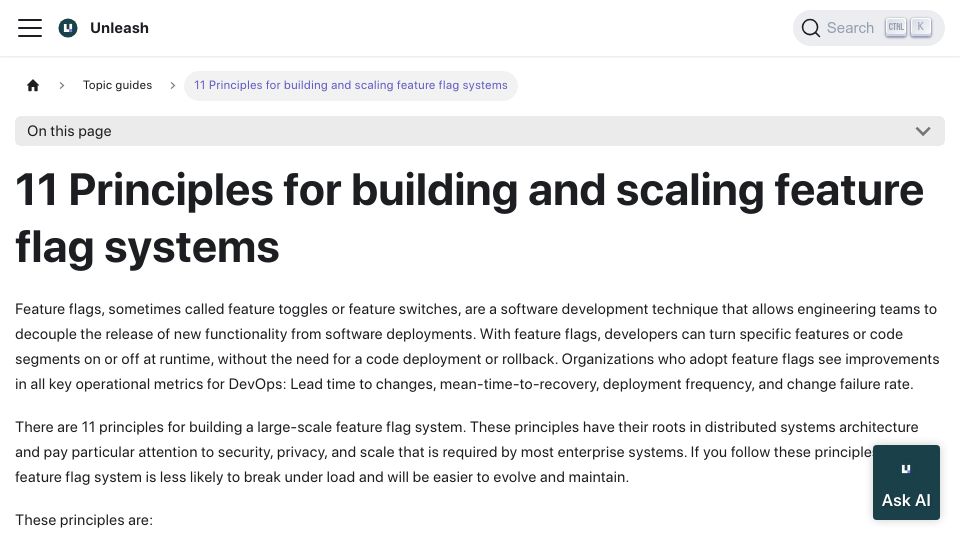Open Topic guides breadcrumb
The image size is (960, 540).
click(118, 85)
